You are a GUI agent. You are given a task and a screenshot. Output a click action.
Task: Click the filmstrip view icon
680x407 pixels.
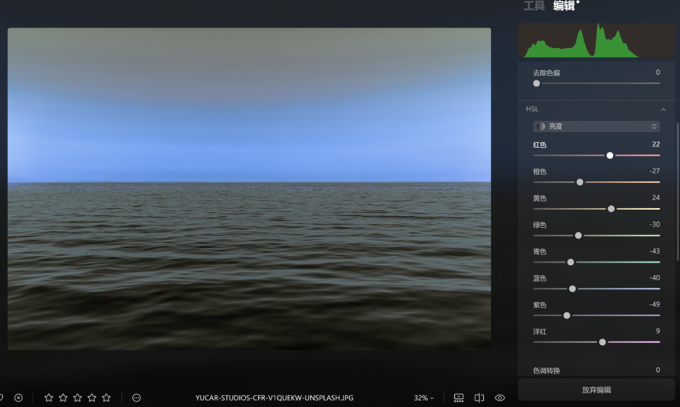(x=459, y=398)
